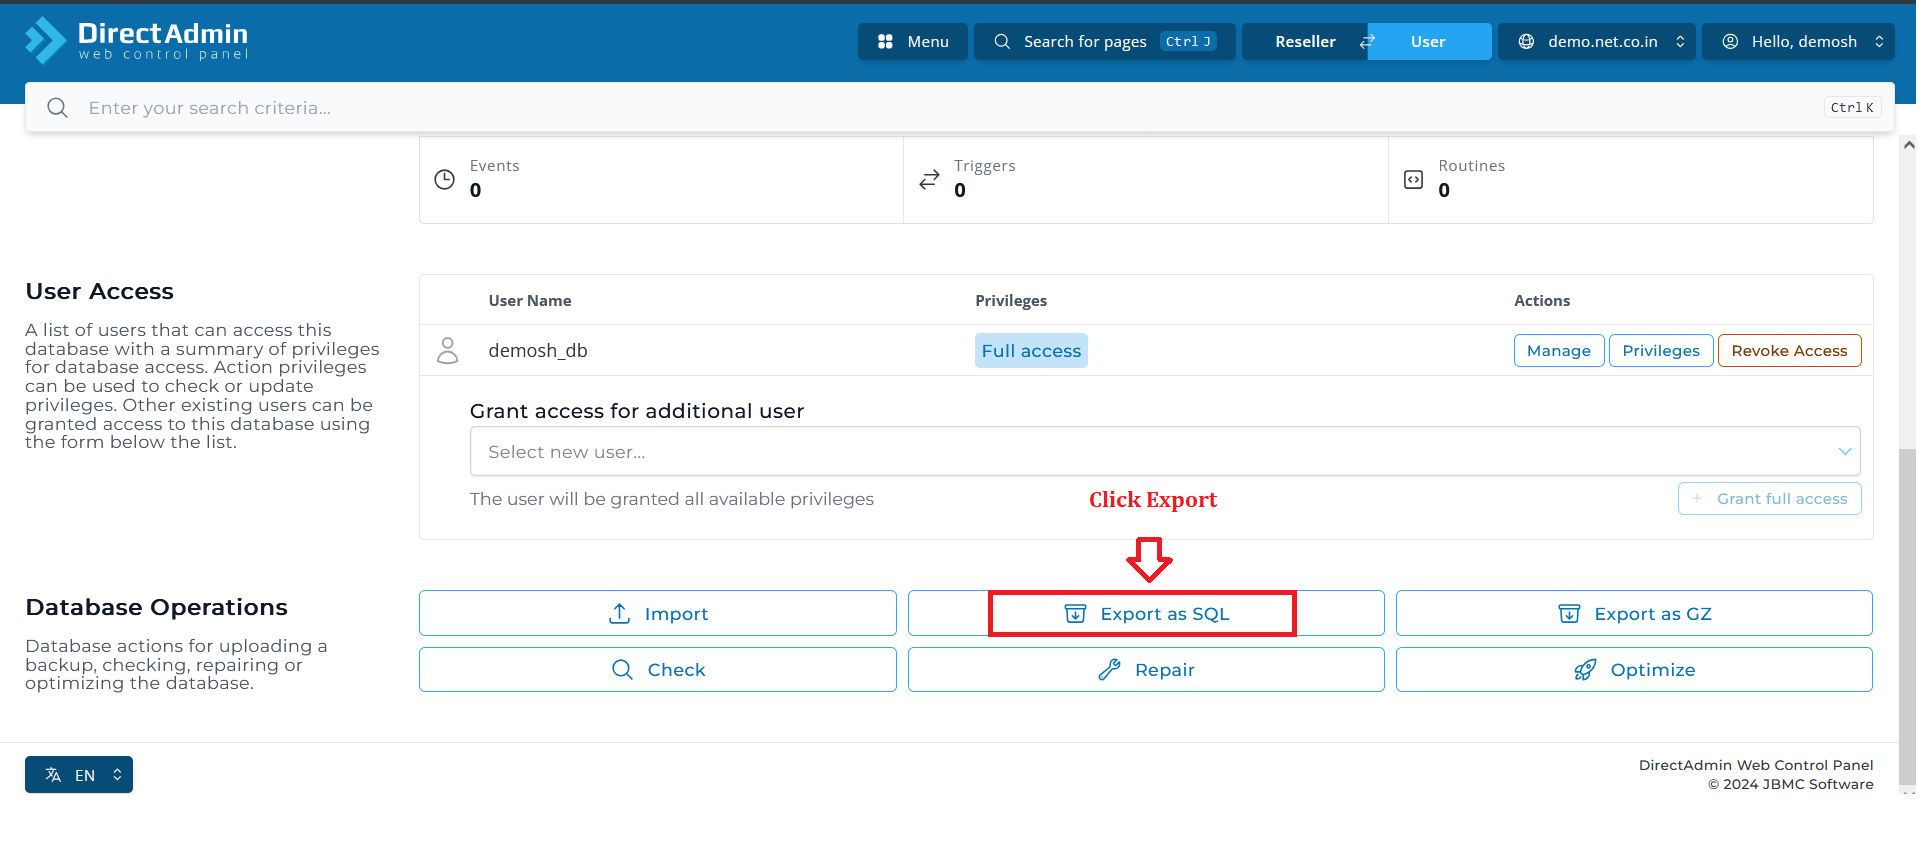The image size is (1920, 863).
Task: Switch to Reseller access level
Action: click(x=1305, y=41)
